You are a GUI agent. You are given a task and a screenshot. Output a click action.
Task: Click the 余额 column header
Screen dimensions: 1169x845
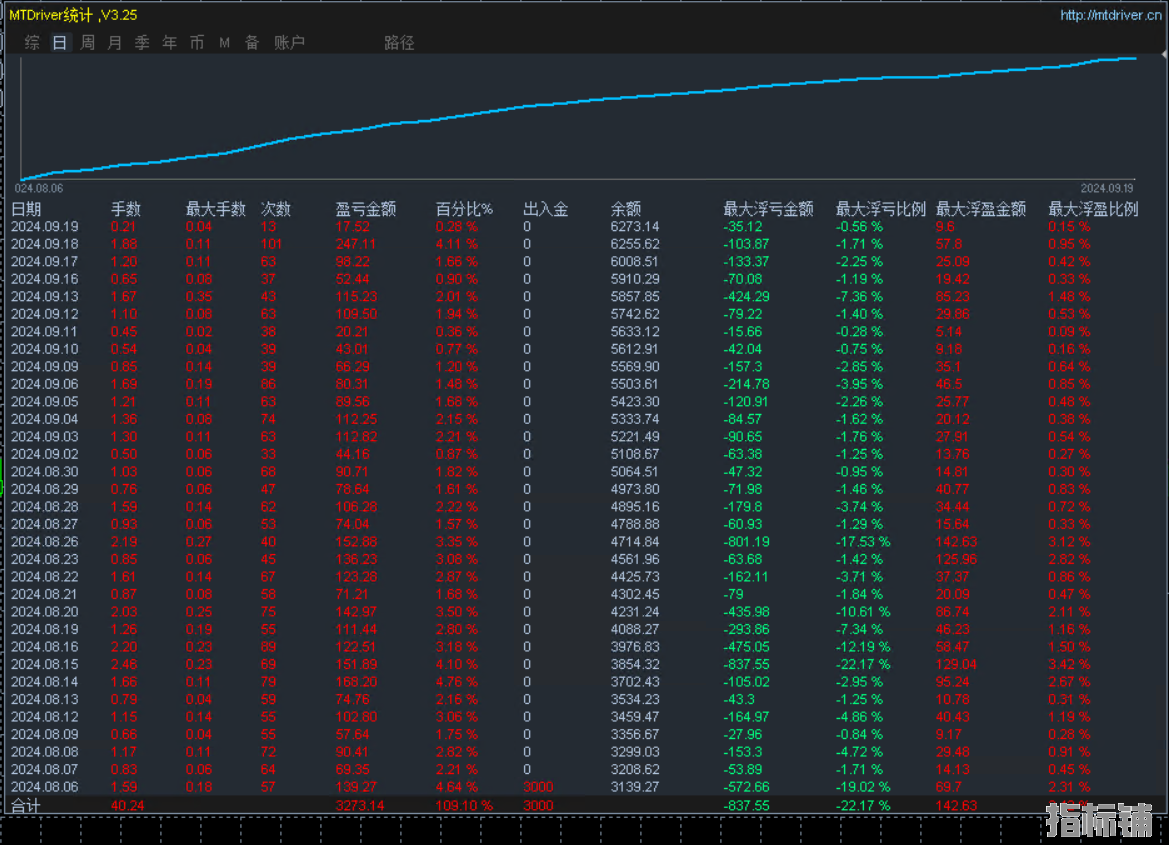pos(625,209)
